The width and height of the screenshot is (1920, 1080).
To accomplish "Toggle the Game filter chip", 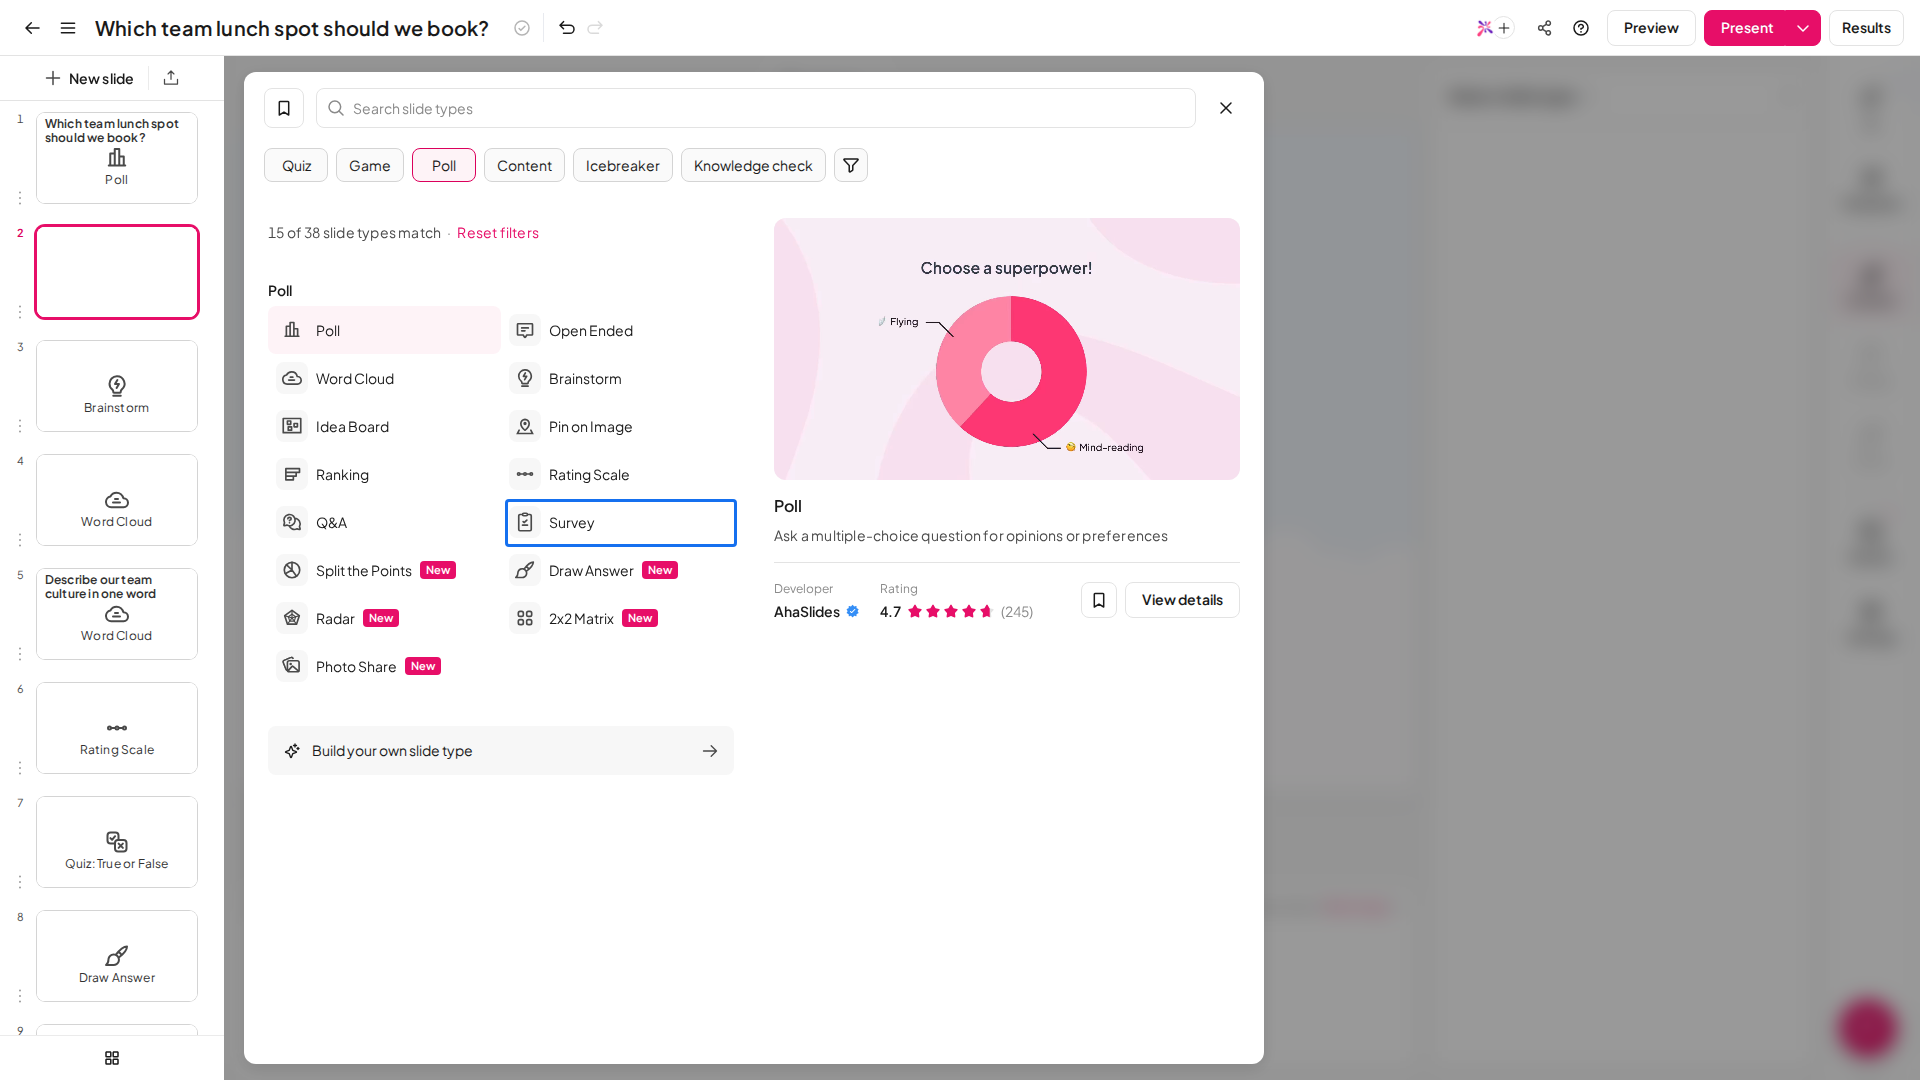I will point(370,165).
